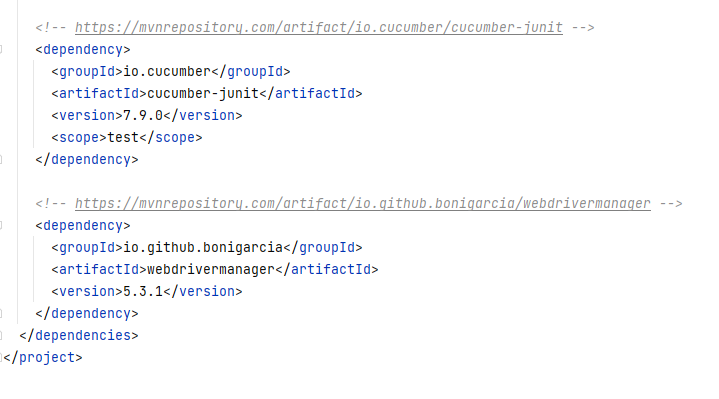Click the test scope value

point(123,138)
